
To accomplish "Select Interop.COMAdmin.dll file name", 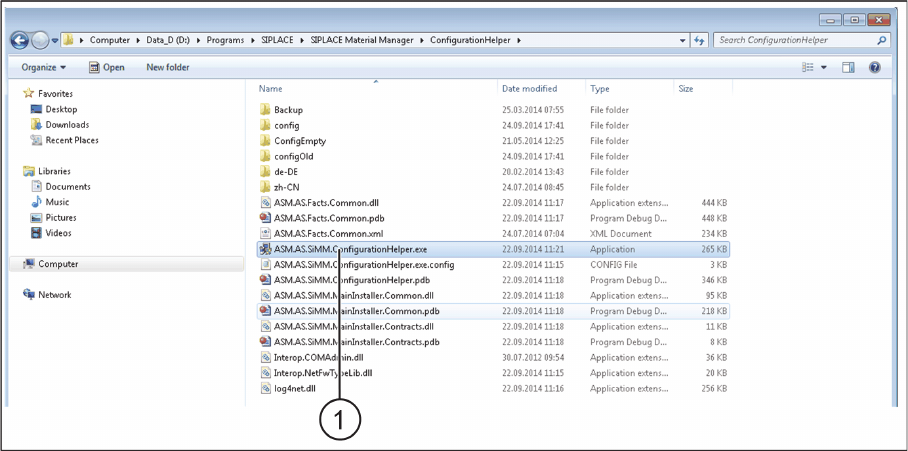I will click(319, 358).
